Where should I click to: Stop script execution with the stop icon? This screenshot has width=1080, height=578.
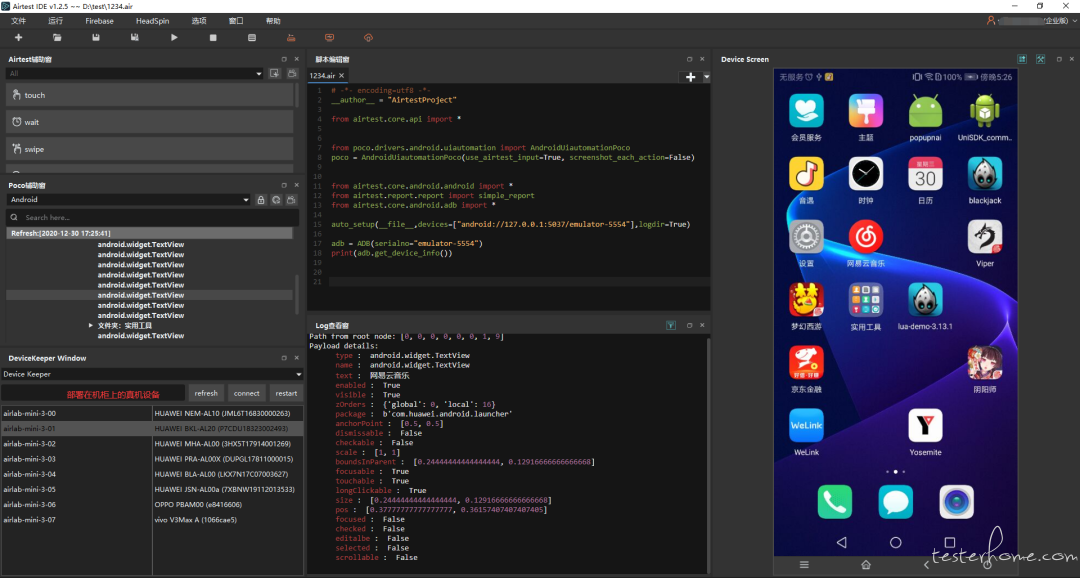pos(213,38)
